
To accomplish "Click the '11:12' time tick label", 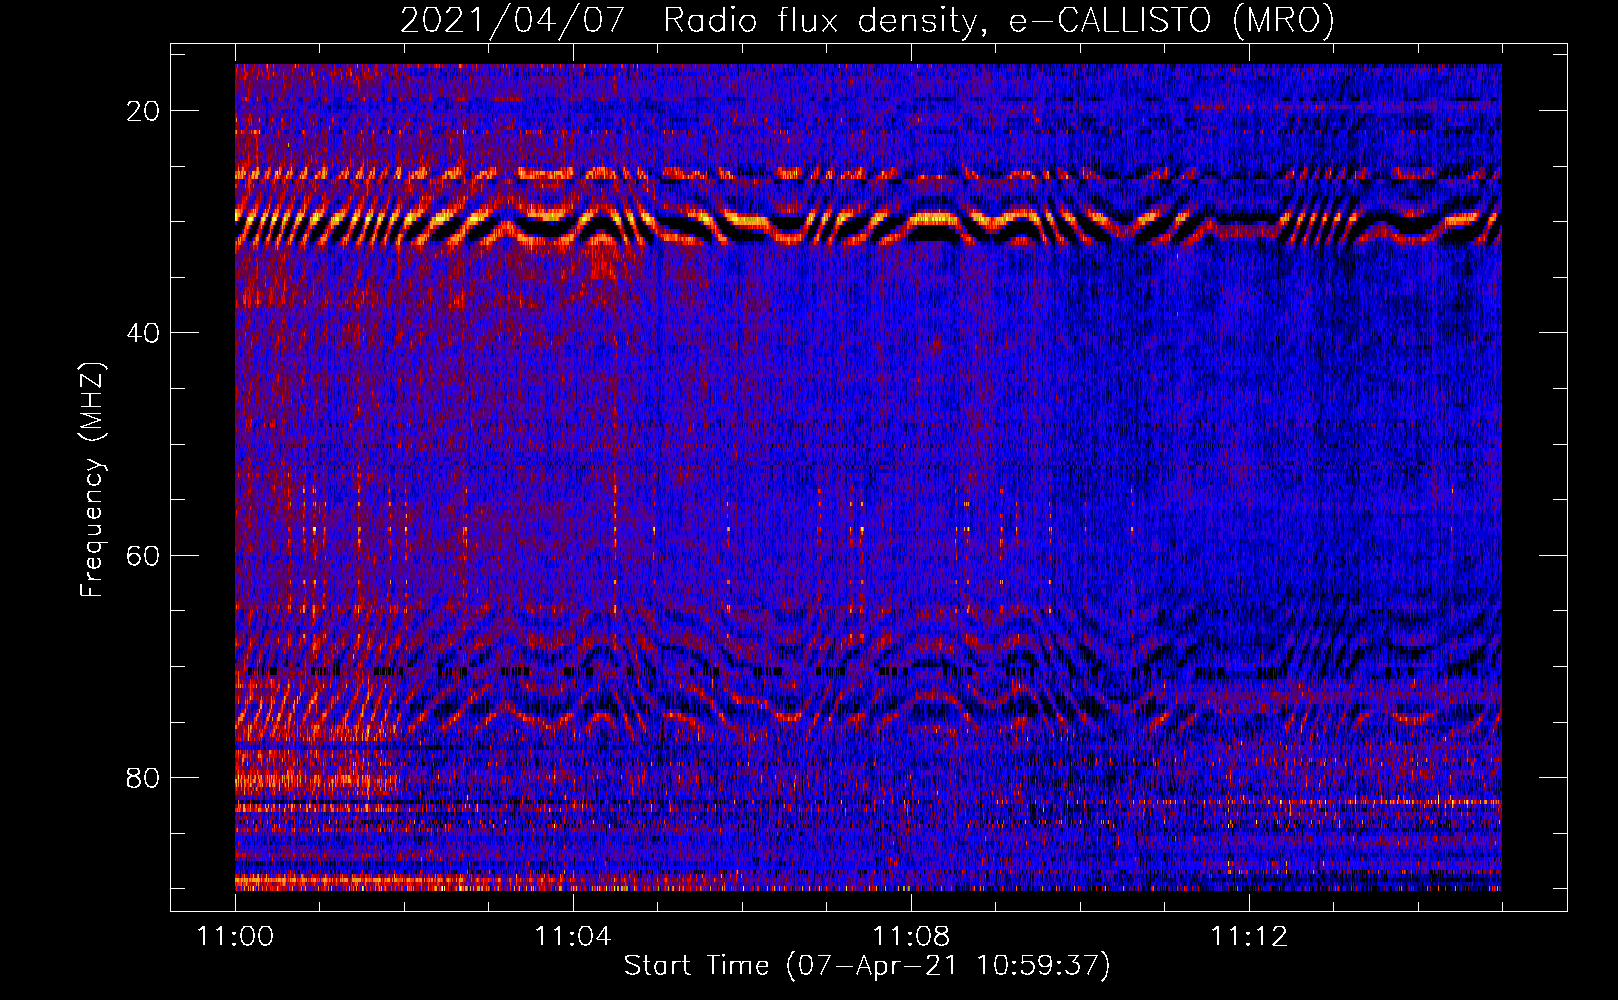I will click(x=1249, y=936).
